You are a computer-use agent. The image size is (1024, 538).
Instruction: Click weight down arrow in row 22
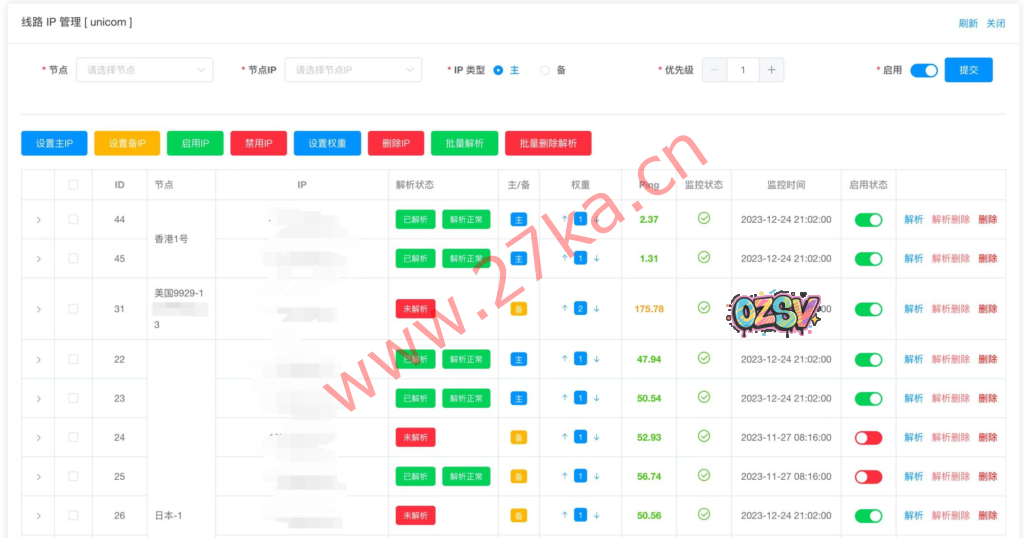596,358
